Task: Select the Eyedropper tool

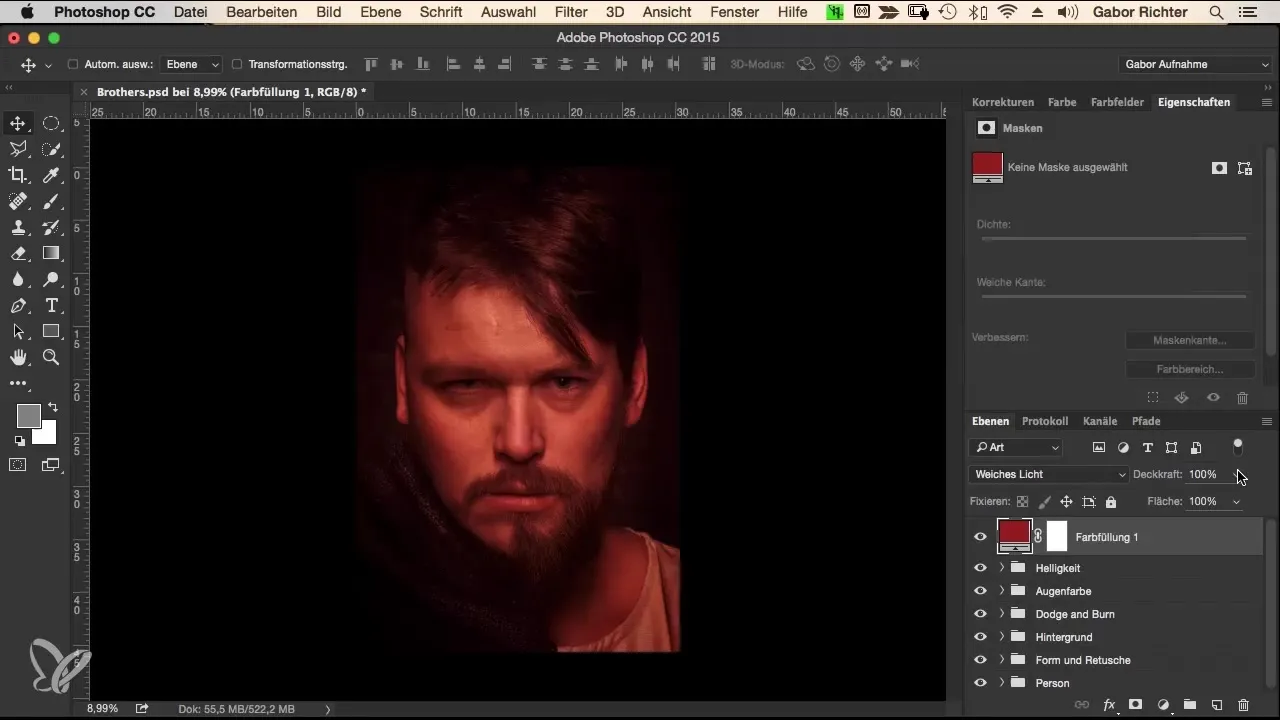Action: click(51, 176)
